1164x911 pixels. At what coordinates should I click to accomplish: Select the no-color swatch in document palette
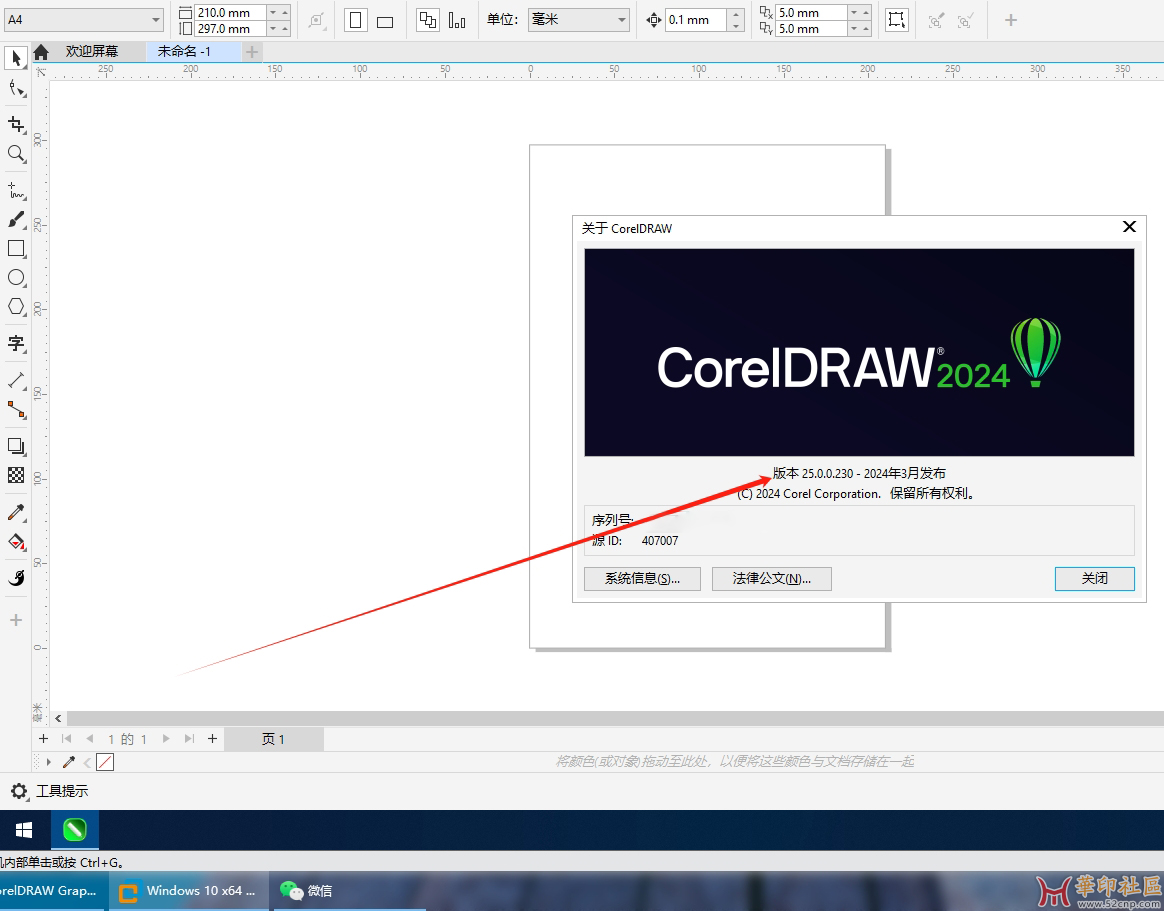105,762
